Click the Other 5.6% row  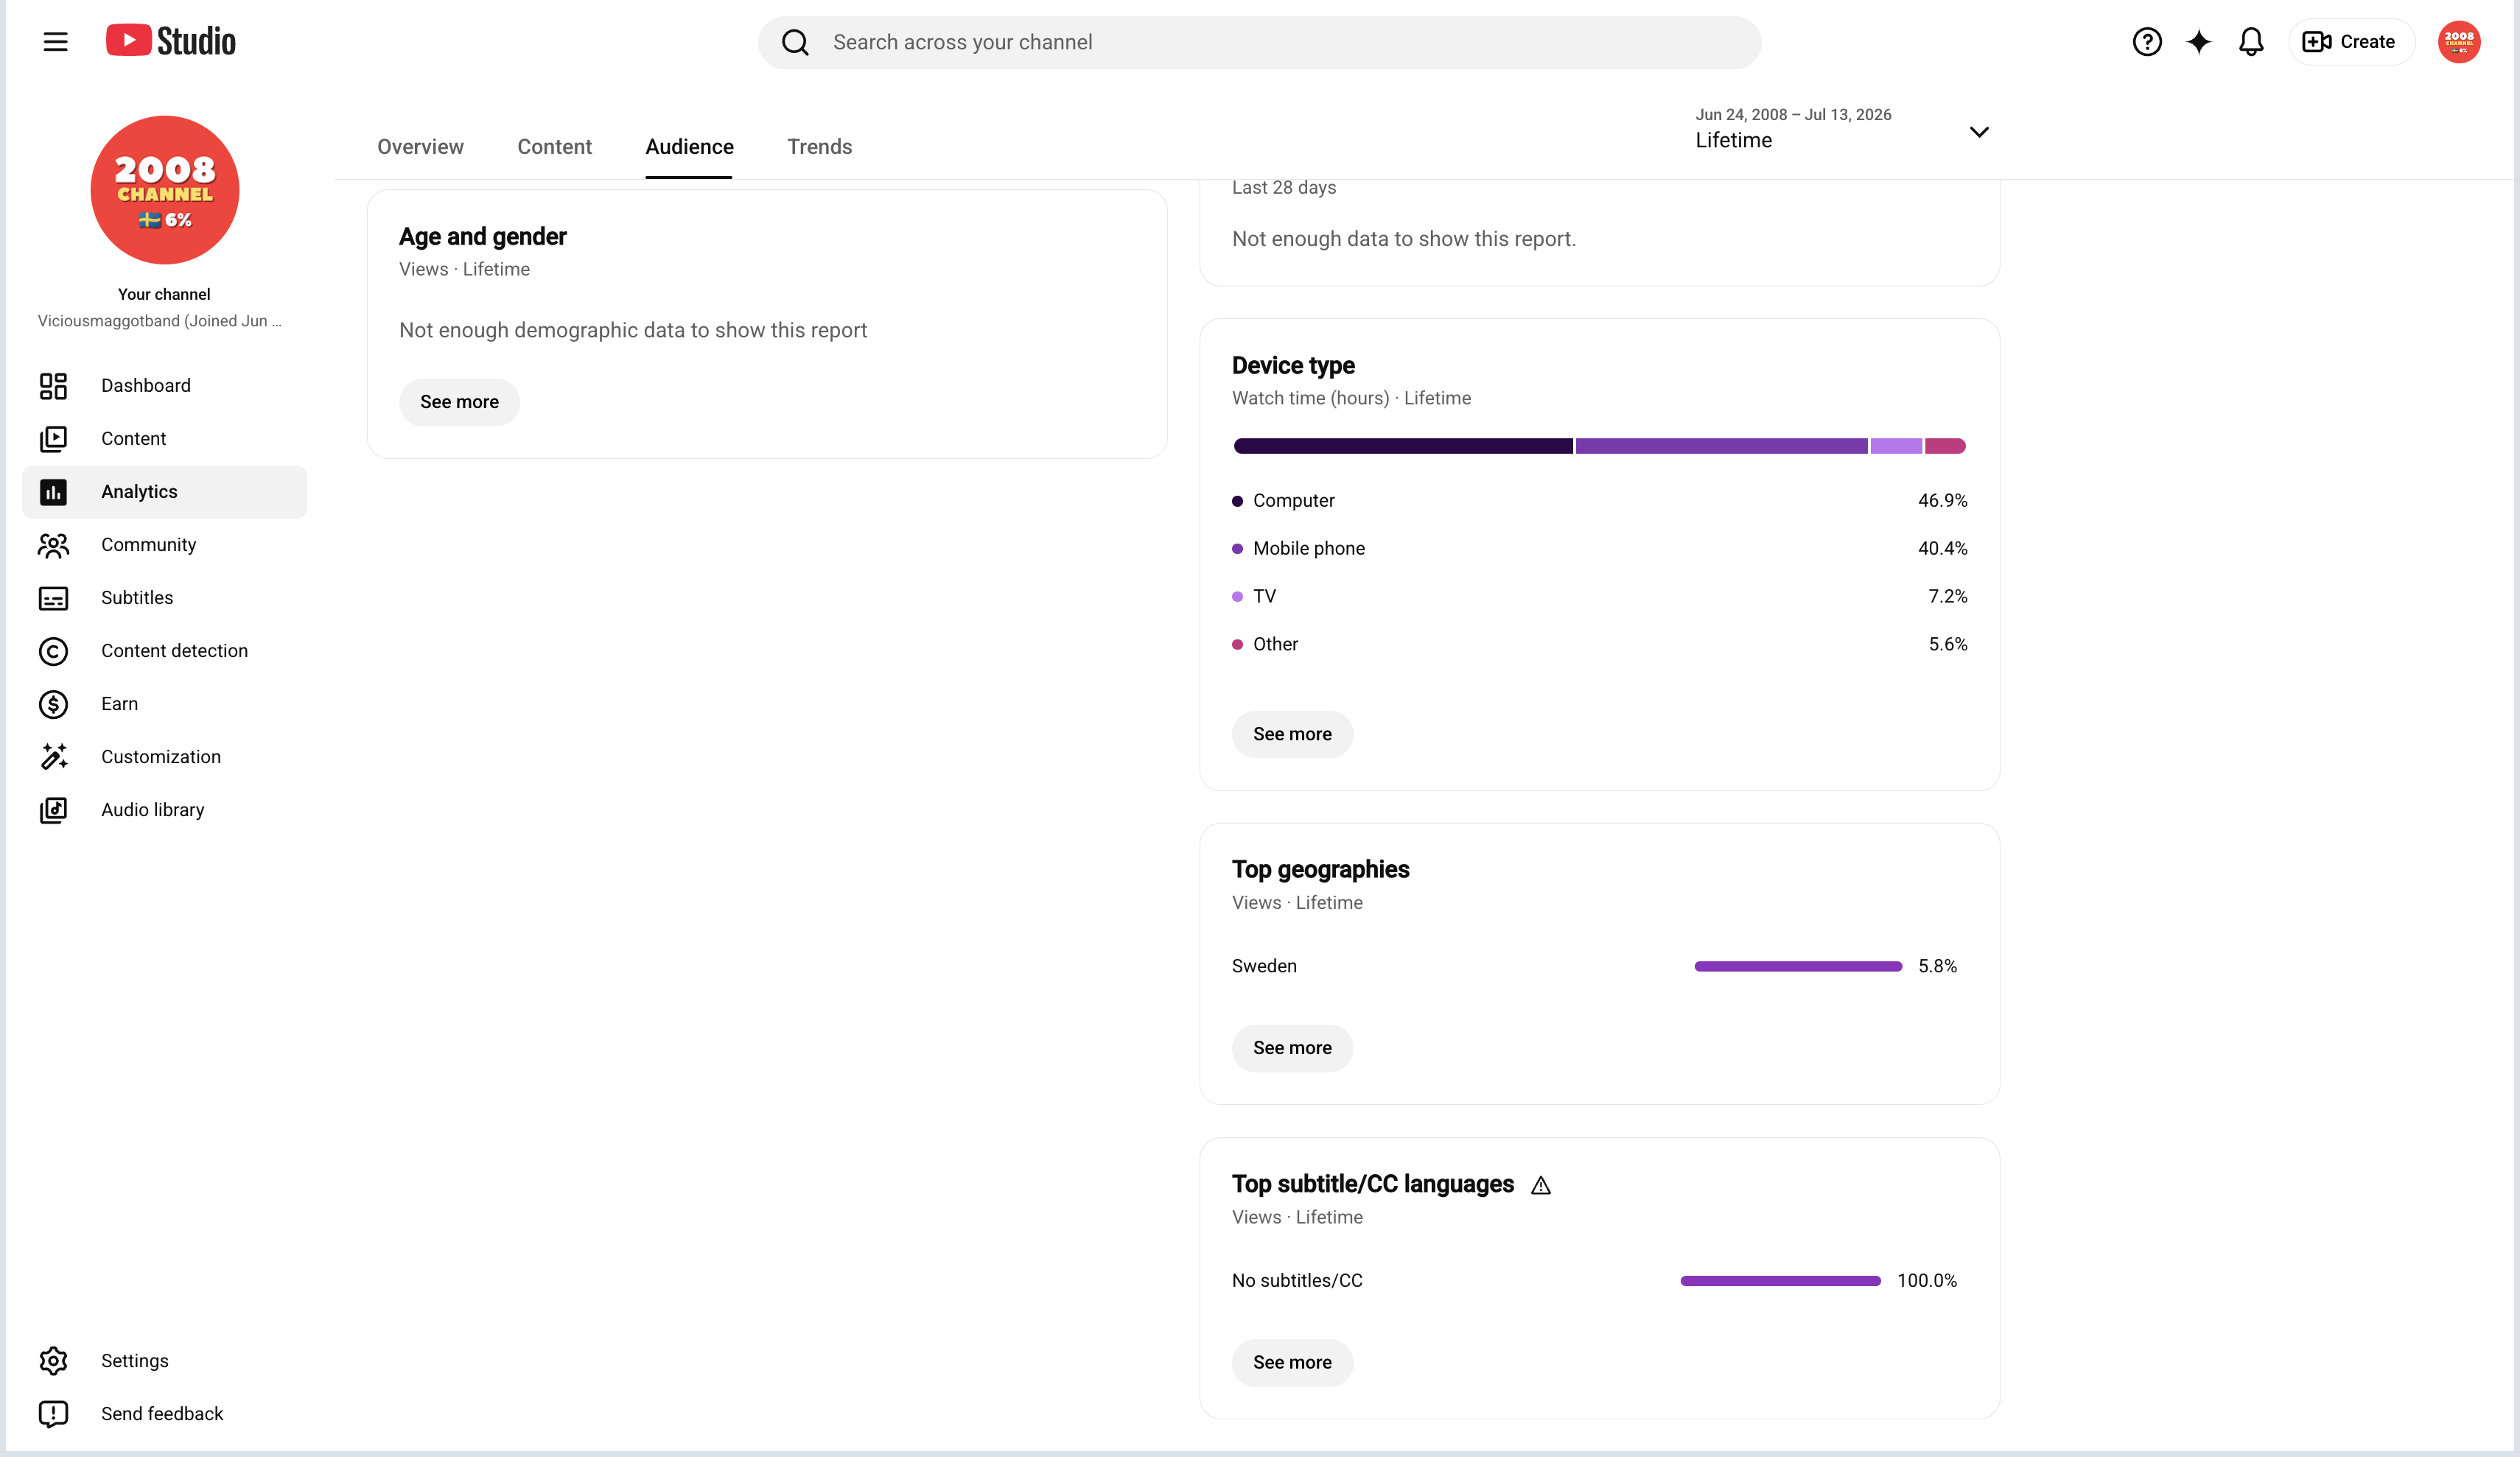(1599, 645)
